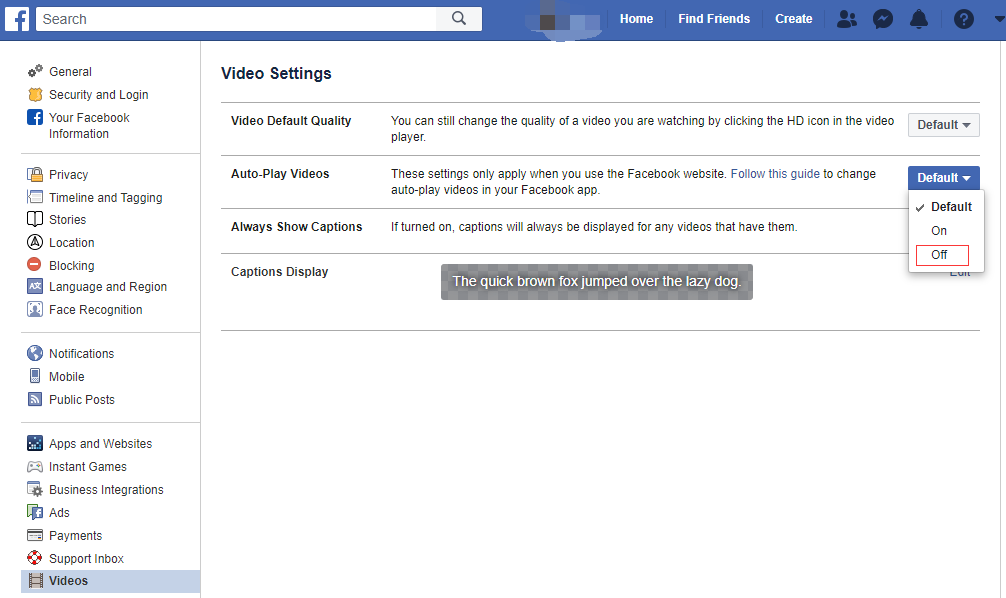The image size is (1006, 598).
Task: Open 'Apps and Websites' label
Action: point(101,444)
